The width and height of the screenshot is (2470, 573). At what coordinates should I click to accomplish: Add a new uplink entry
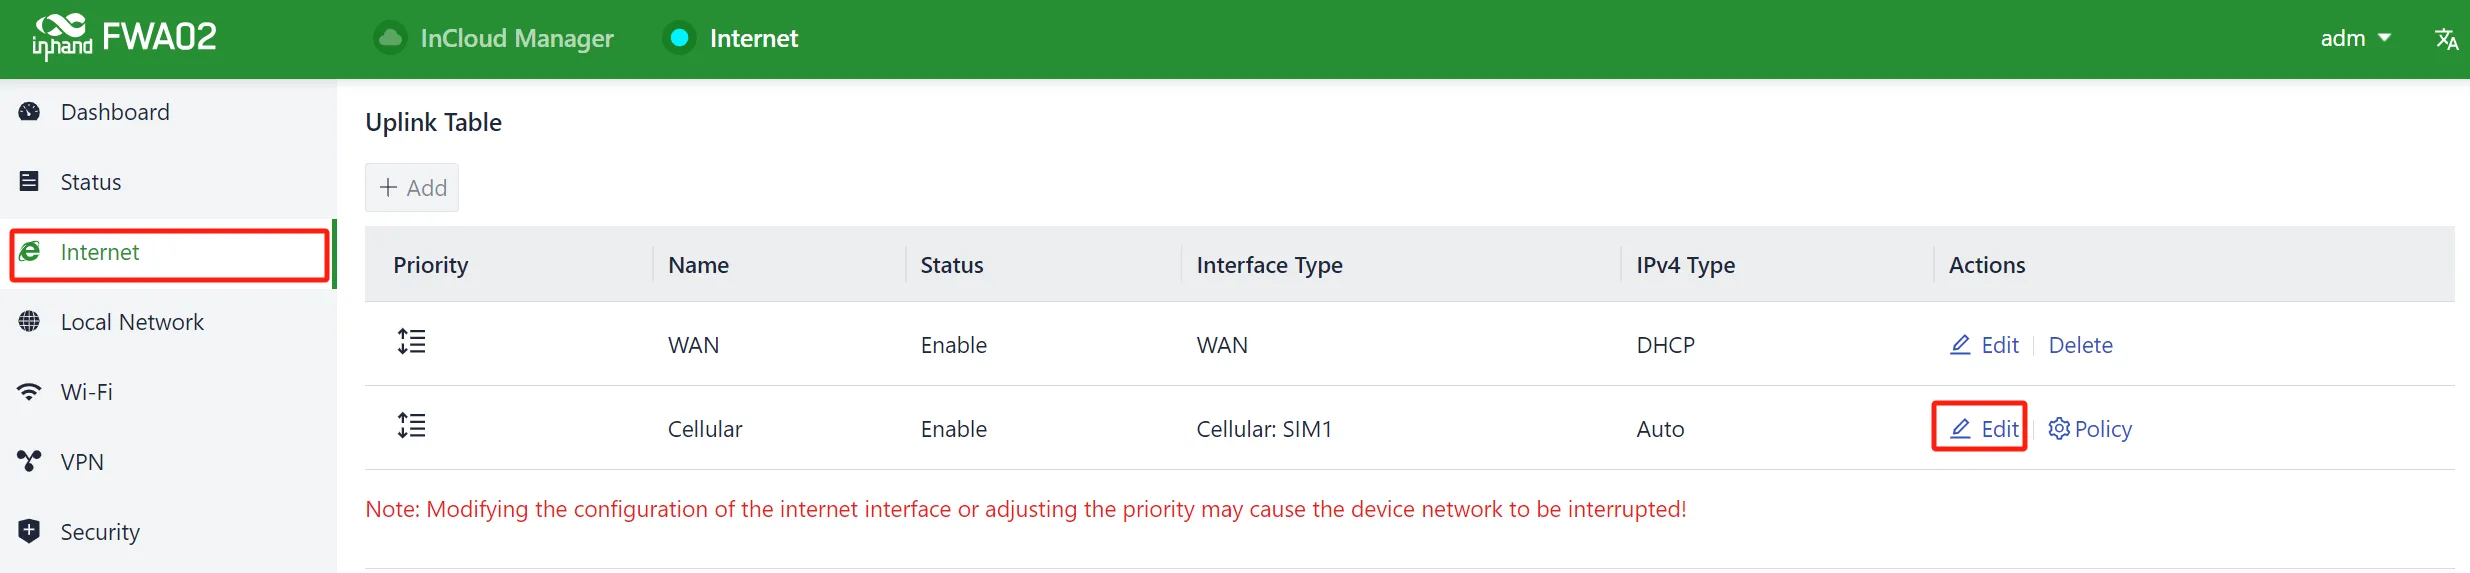[412, 187]
